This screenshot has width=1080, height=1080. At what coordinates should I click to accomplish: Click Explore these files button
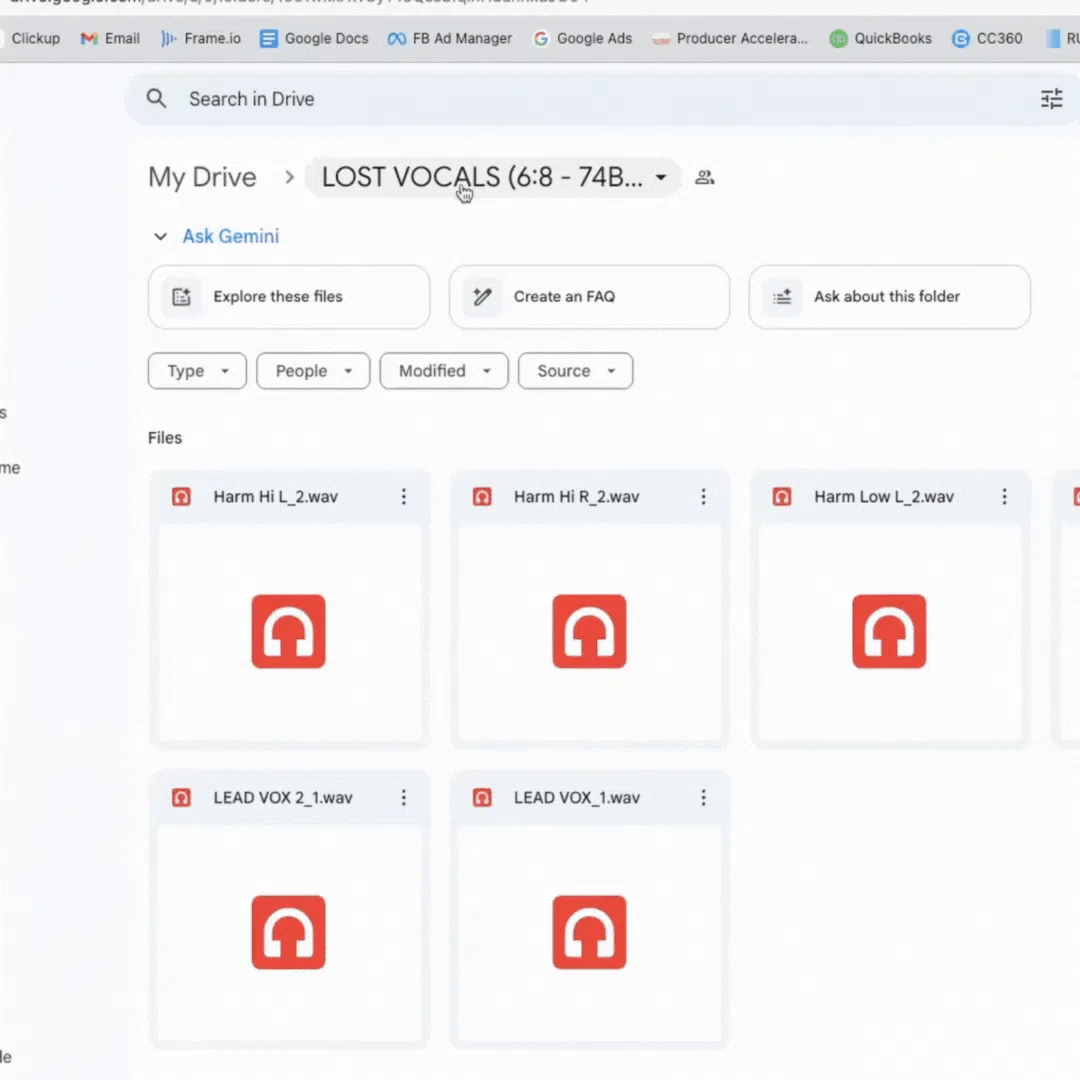click(289, 297)
